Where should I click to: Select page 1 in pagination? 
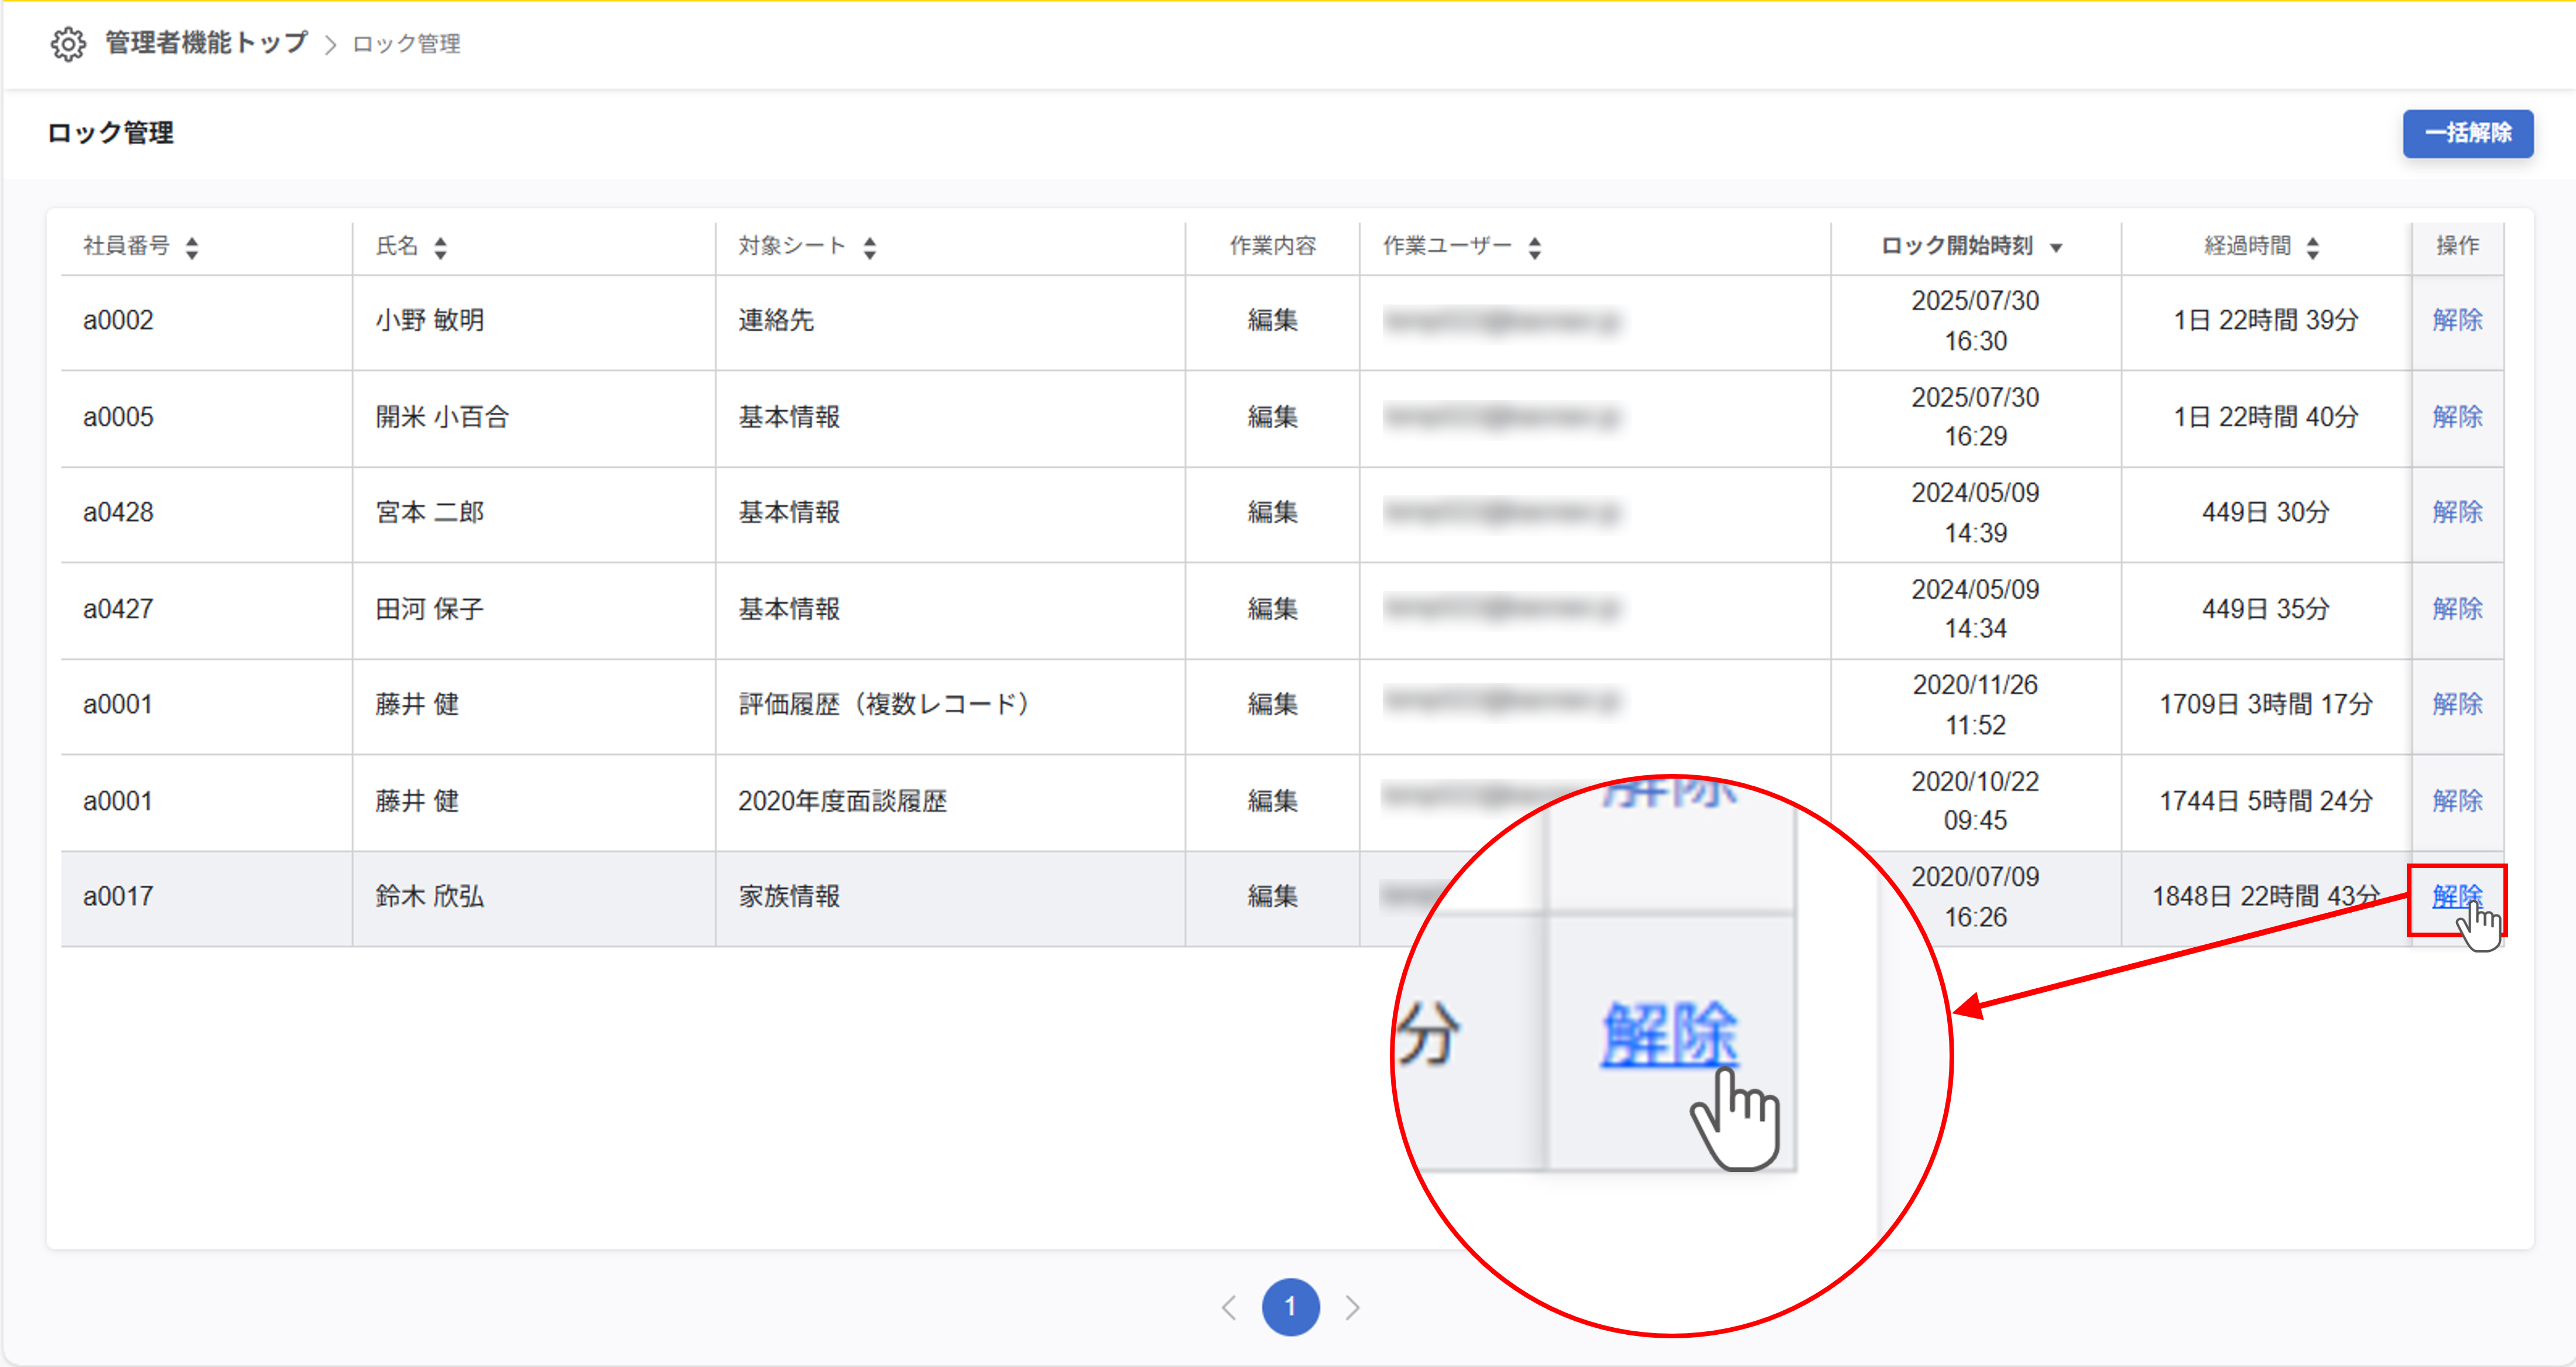(1290, 1307)
